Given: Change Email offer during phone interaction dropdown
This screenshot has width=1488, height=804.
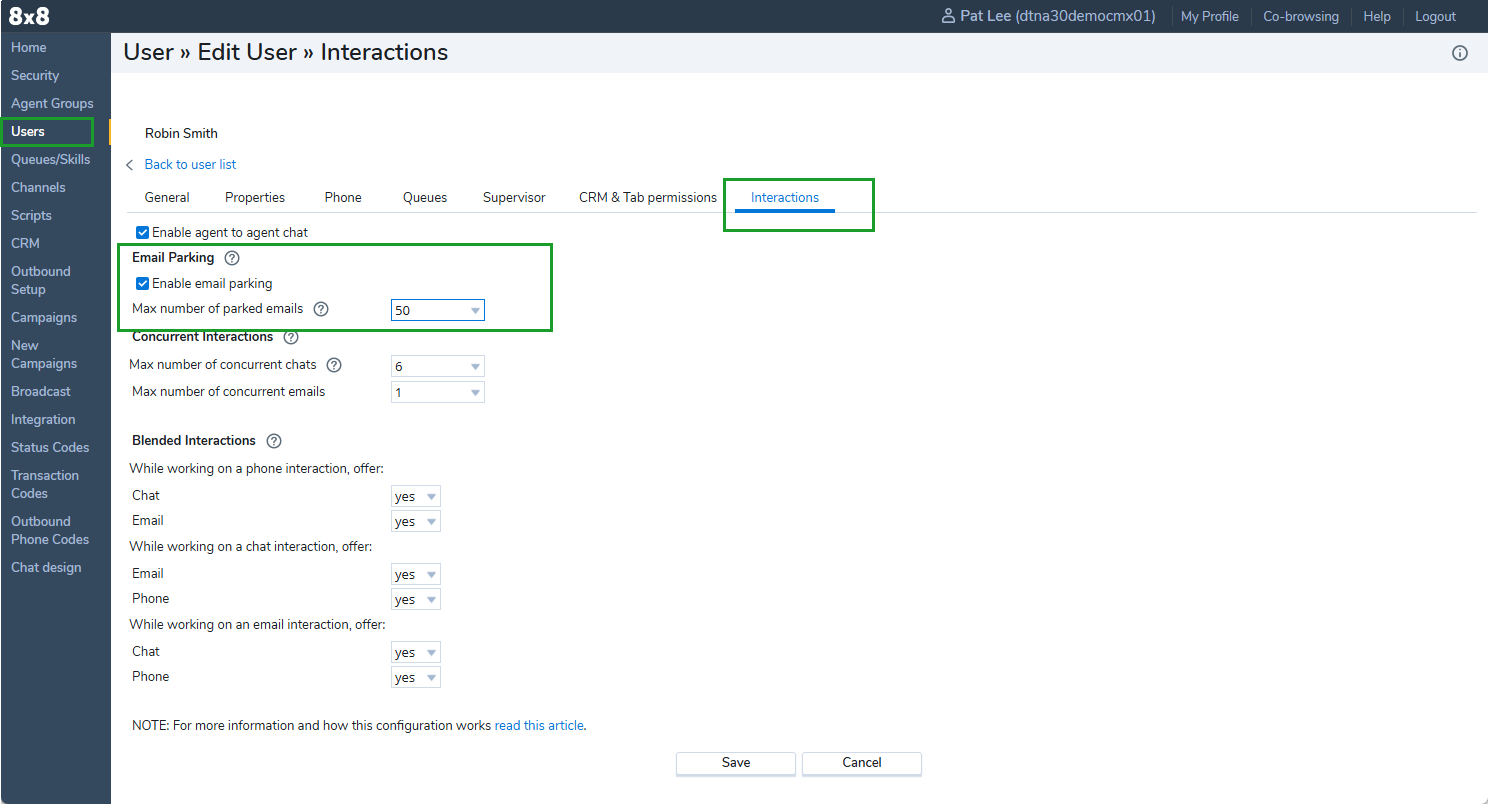Looking at the screenshot, I should pos(416,521).
